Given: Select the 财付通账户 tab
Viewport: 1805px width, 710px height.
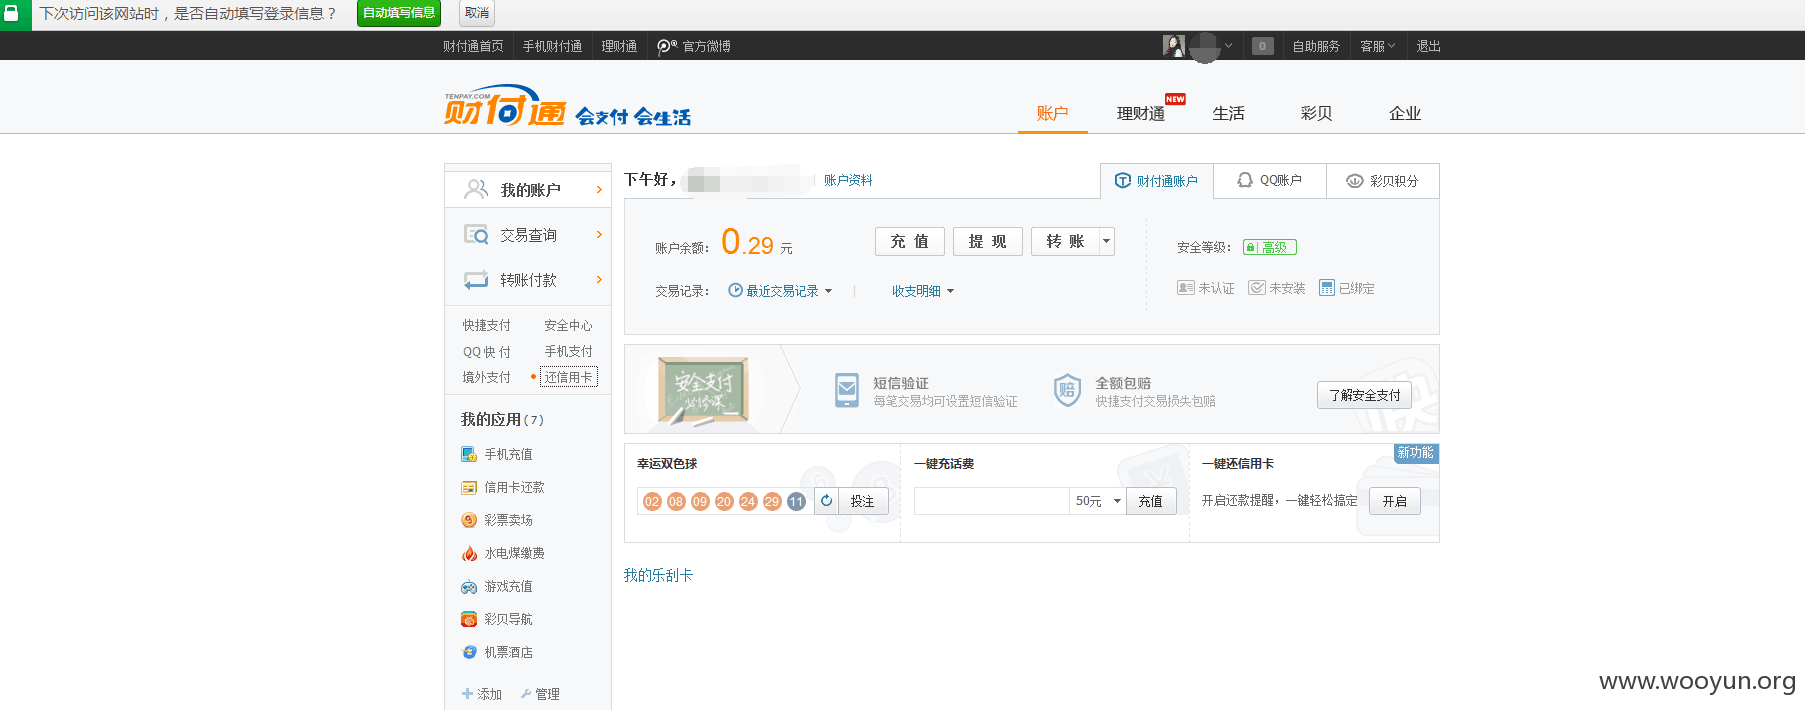Looking at the screenshot, I should [x=1157, y=181].
